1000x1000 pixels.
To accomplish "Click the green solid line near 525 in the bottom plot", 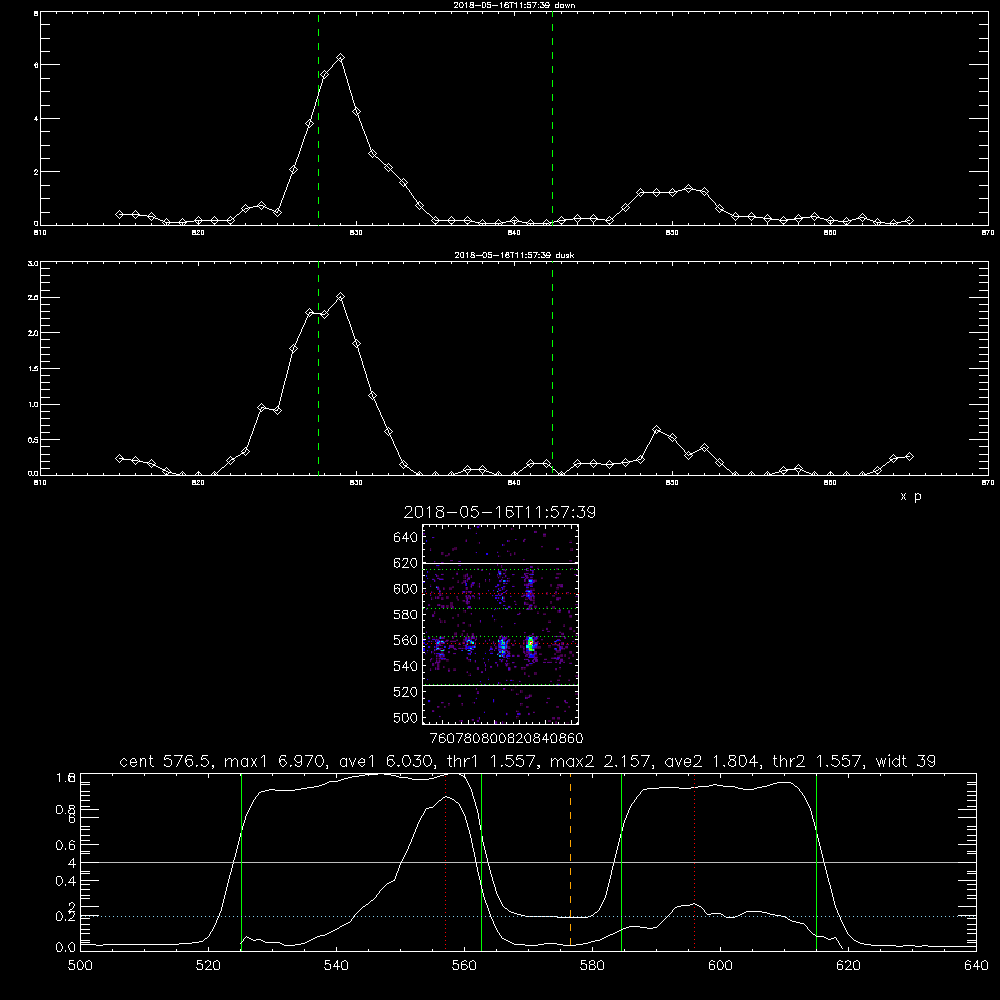I will click(x=241, y=862).
